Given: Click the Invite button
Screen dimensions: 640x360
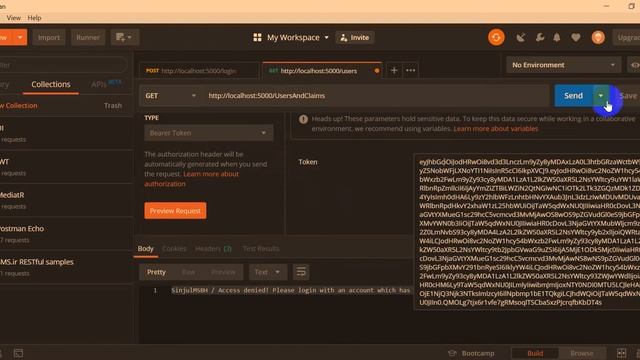Looking at the screenshot, I should [x=355, y=38].
